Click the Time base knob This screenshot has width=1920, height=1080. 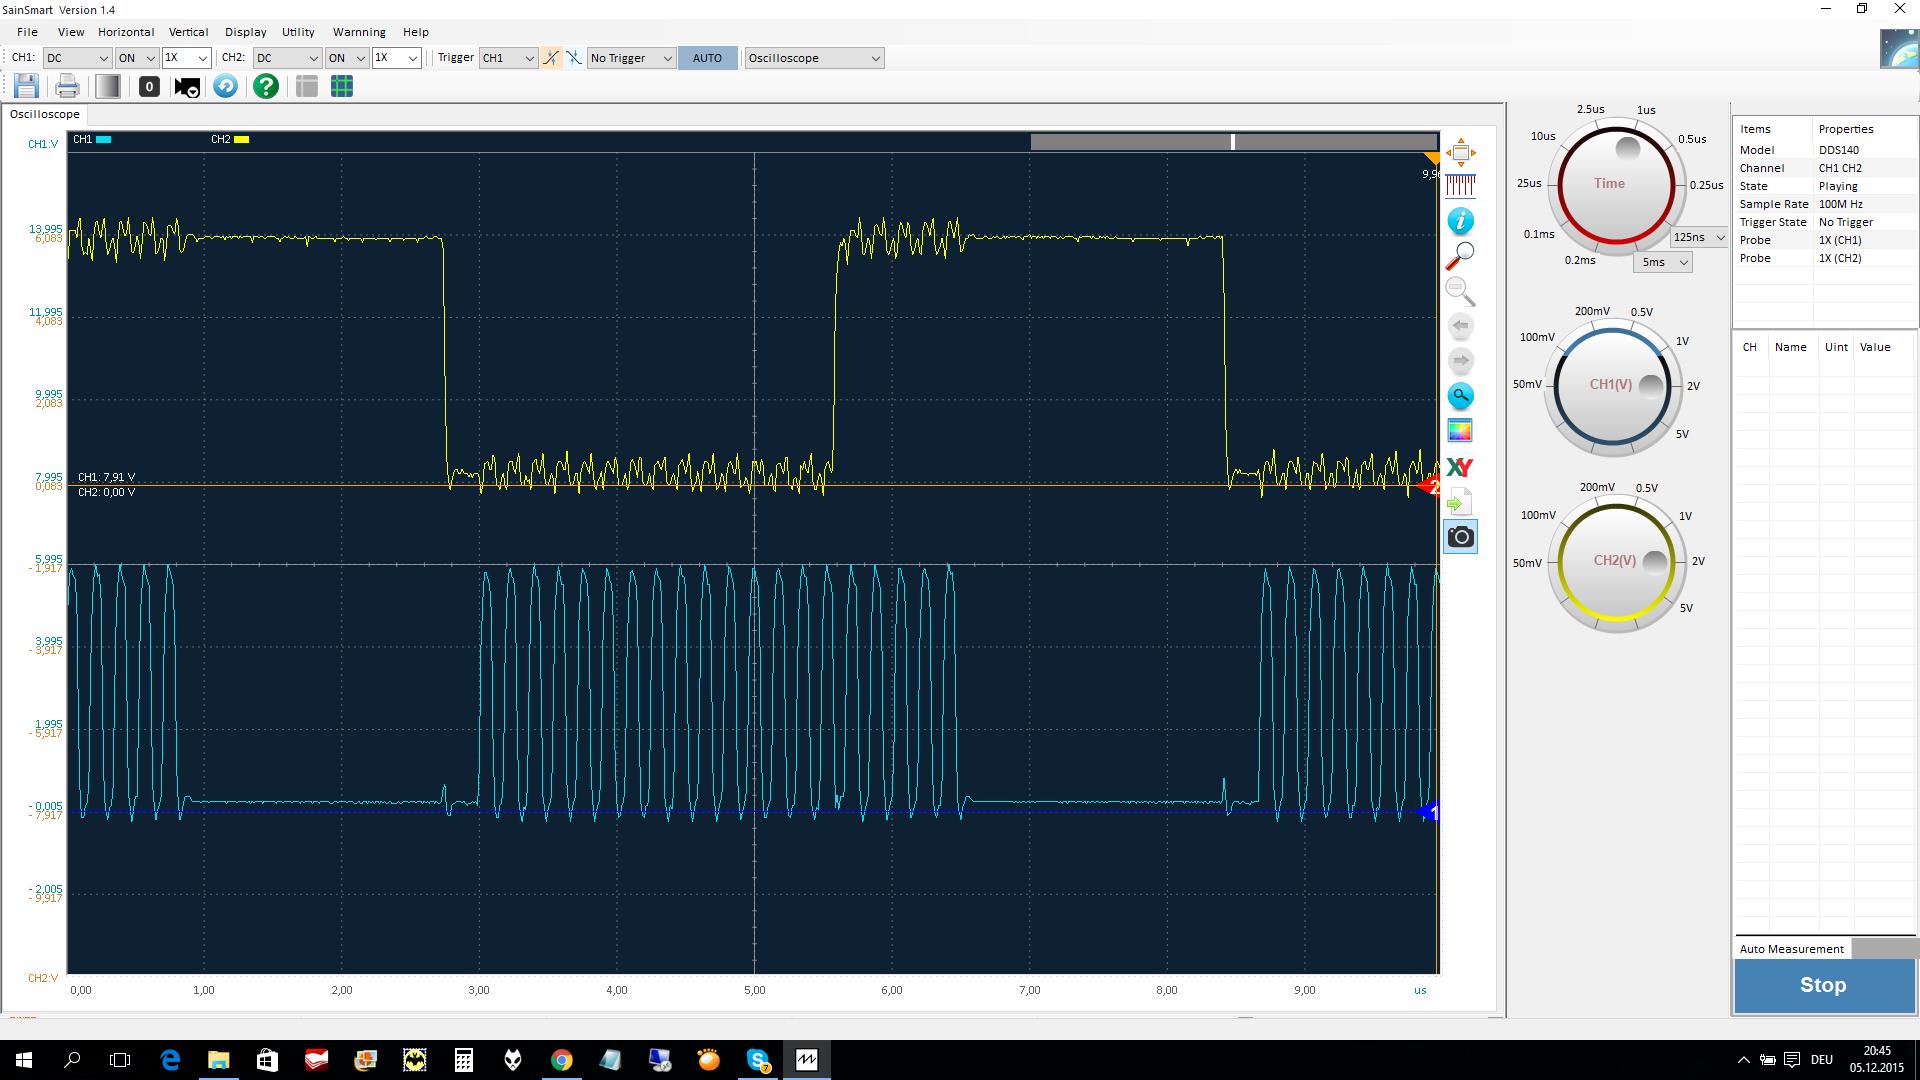[1615, 185]
